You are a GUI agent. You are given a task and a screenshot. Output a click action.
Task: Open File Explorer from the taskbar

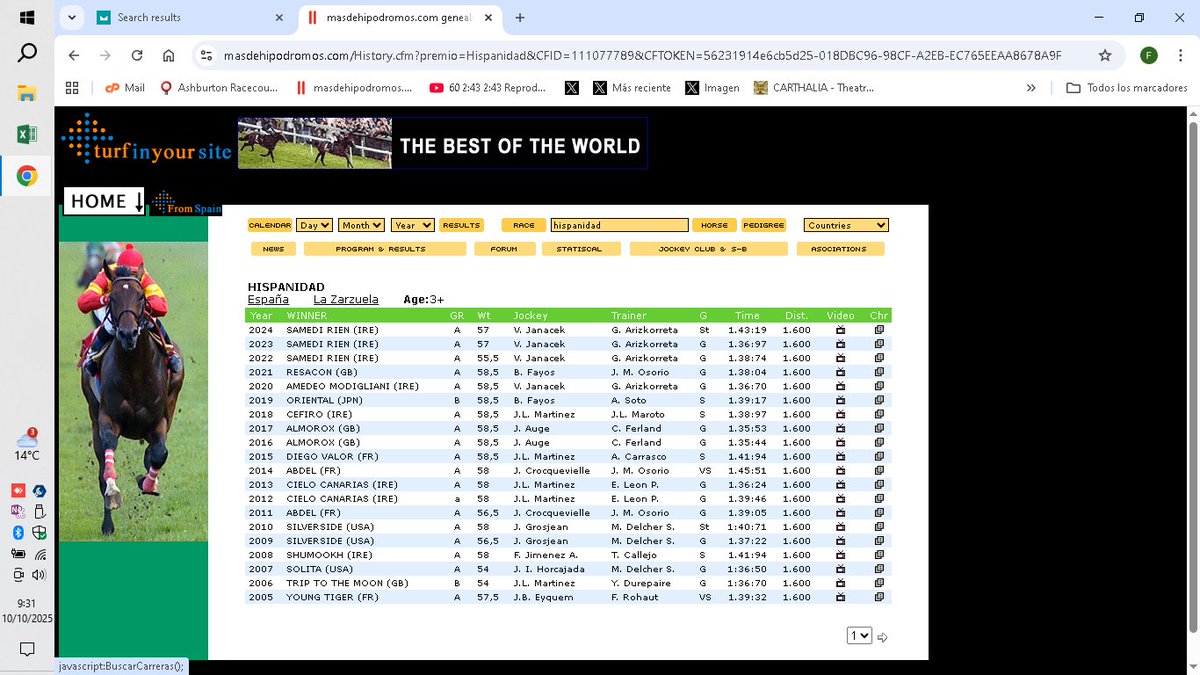tap(27, 93)
